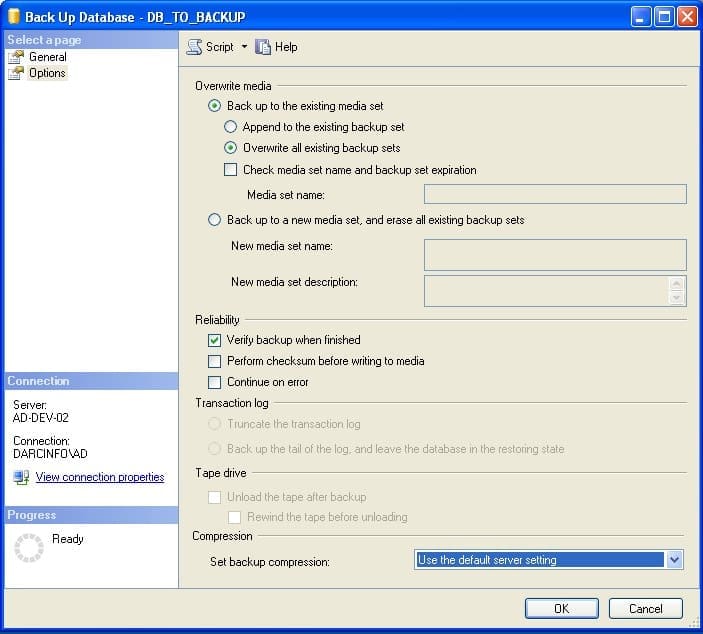Viewport: 703px width, 634px height.
Task: Click description field scroll down arrow
Action: pos(677,298)
